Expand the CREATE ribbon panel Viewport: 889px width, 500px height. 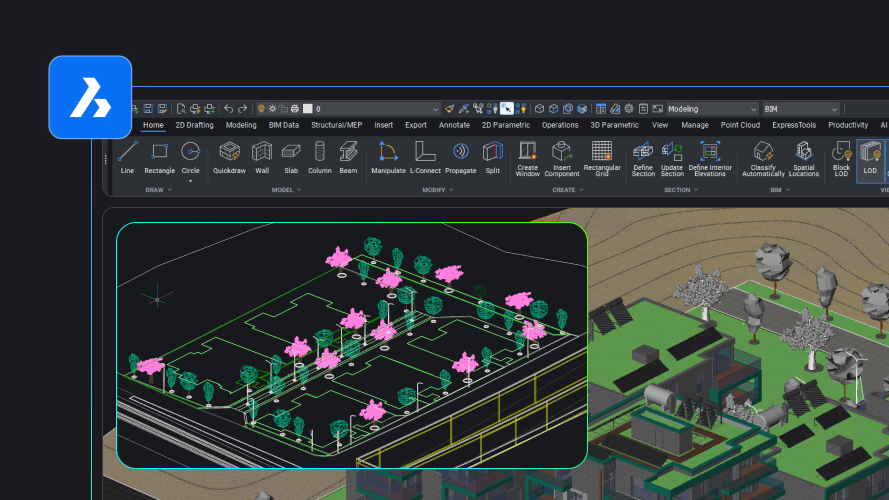pyautogui.click(x=568, y=190)
